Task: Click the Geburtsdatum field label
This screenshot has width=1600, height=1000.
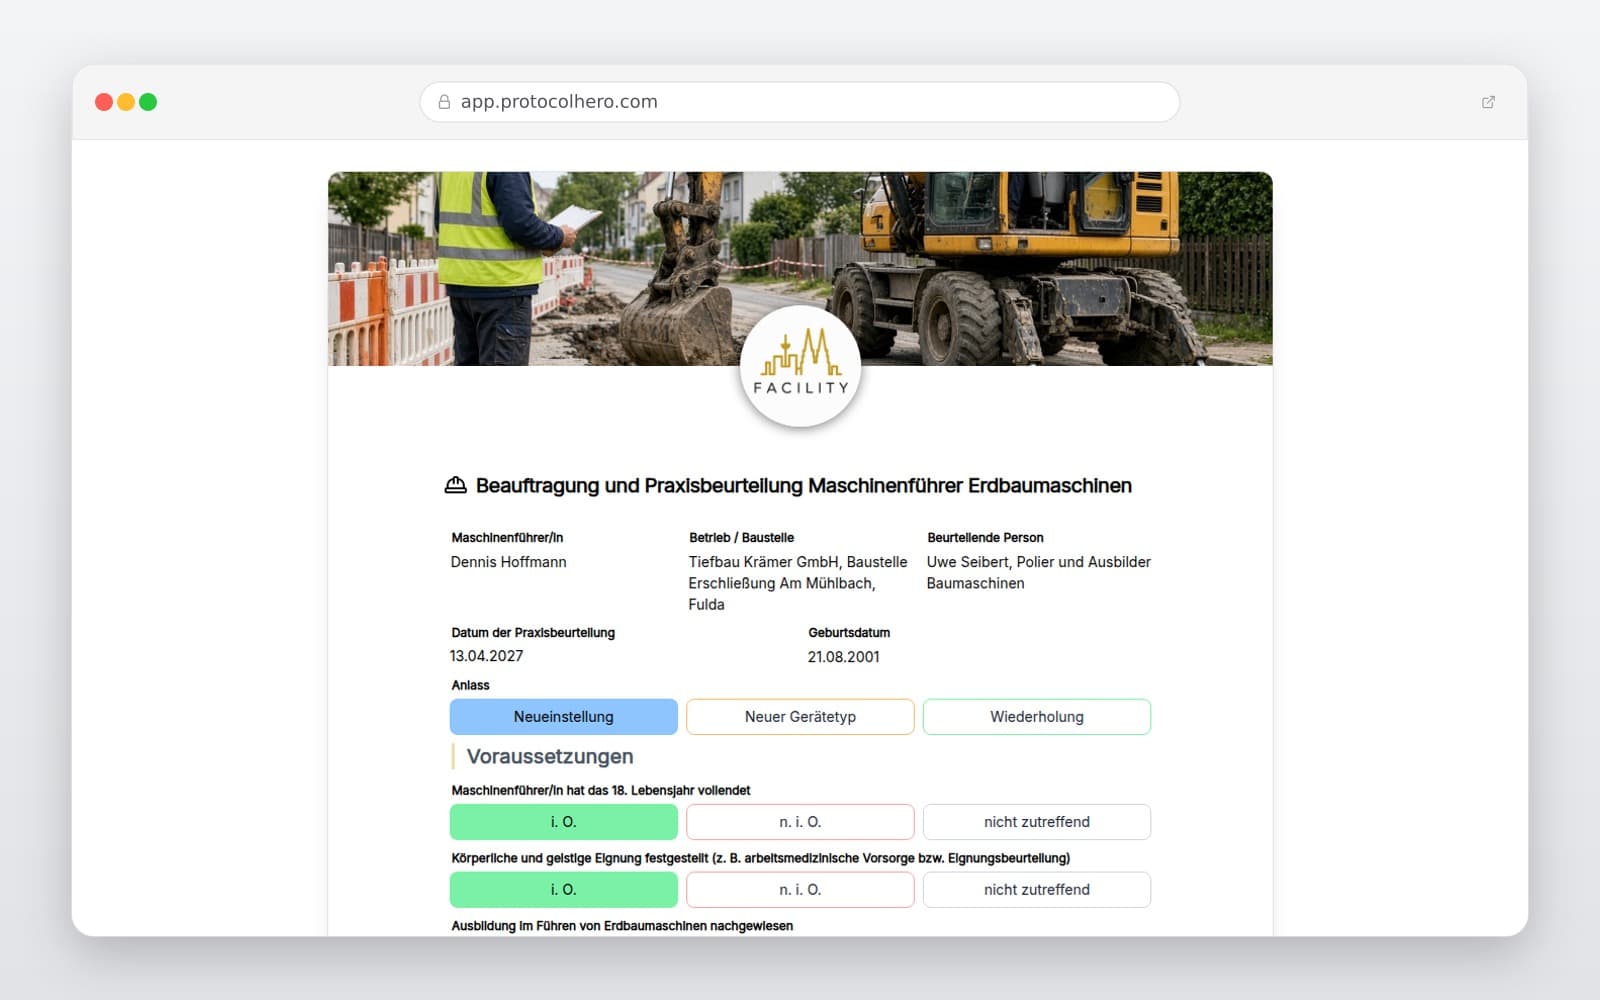Action: pos(849,633)
